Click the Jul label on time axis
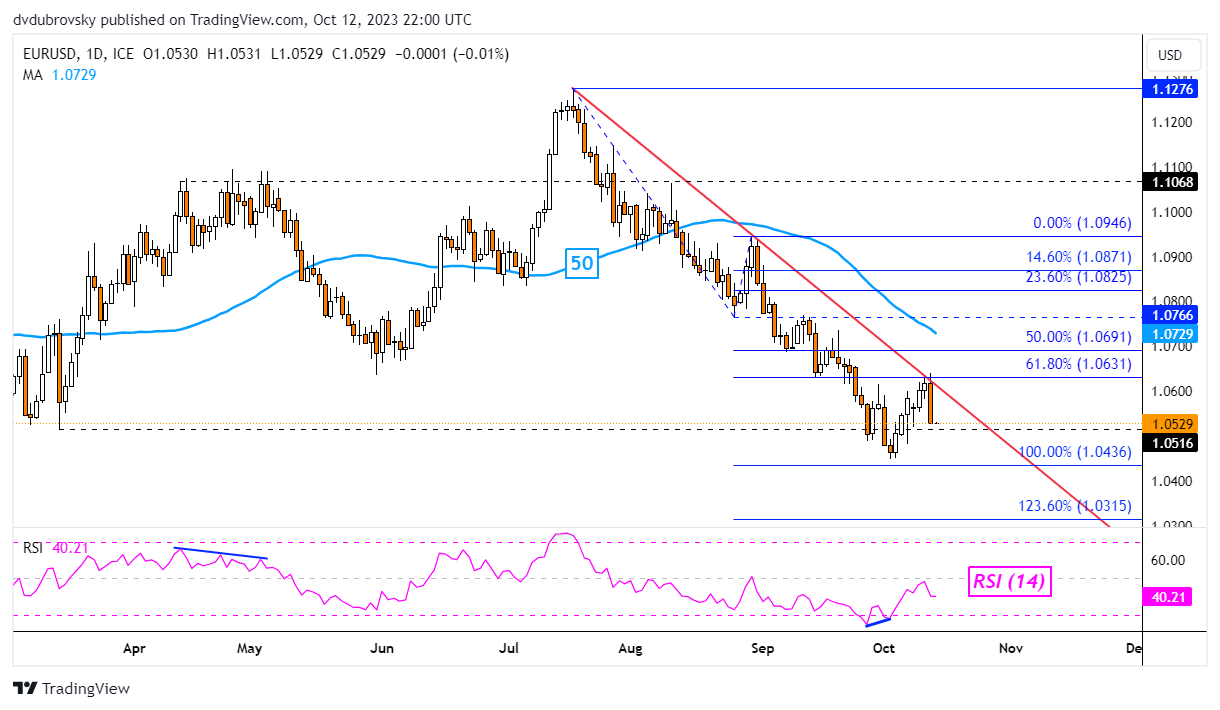The image size is (1220, 710). point(509,648)
